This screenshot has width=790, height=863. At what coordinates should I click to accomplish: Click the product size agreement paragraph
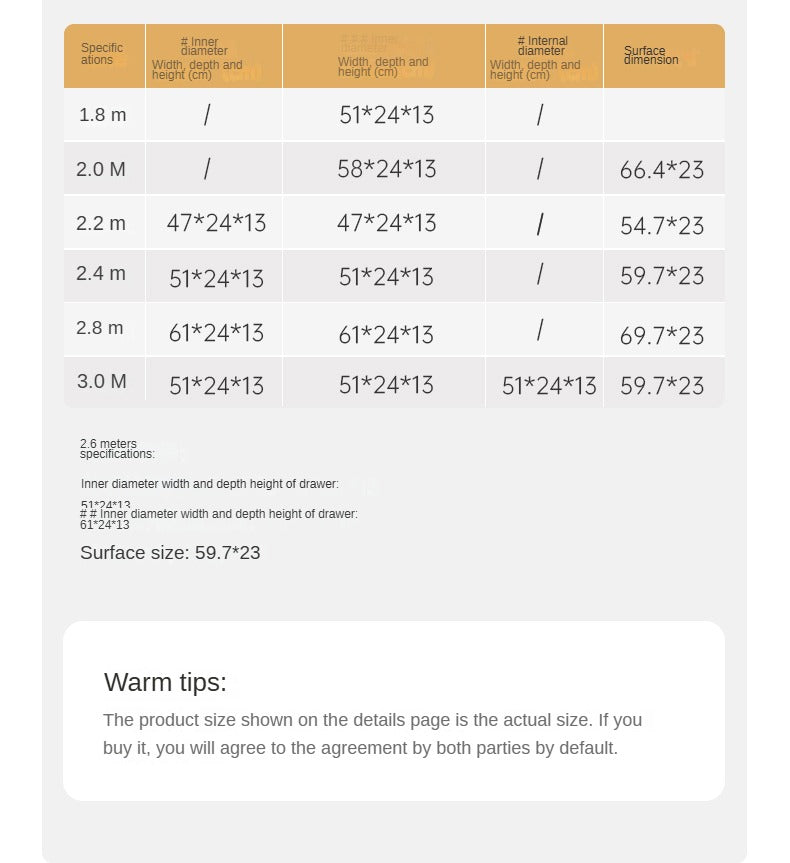[373, 734]
